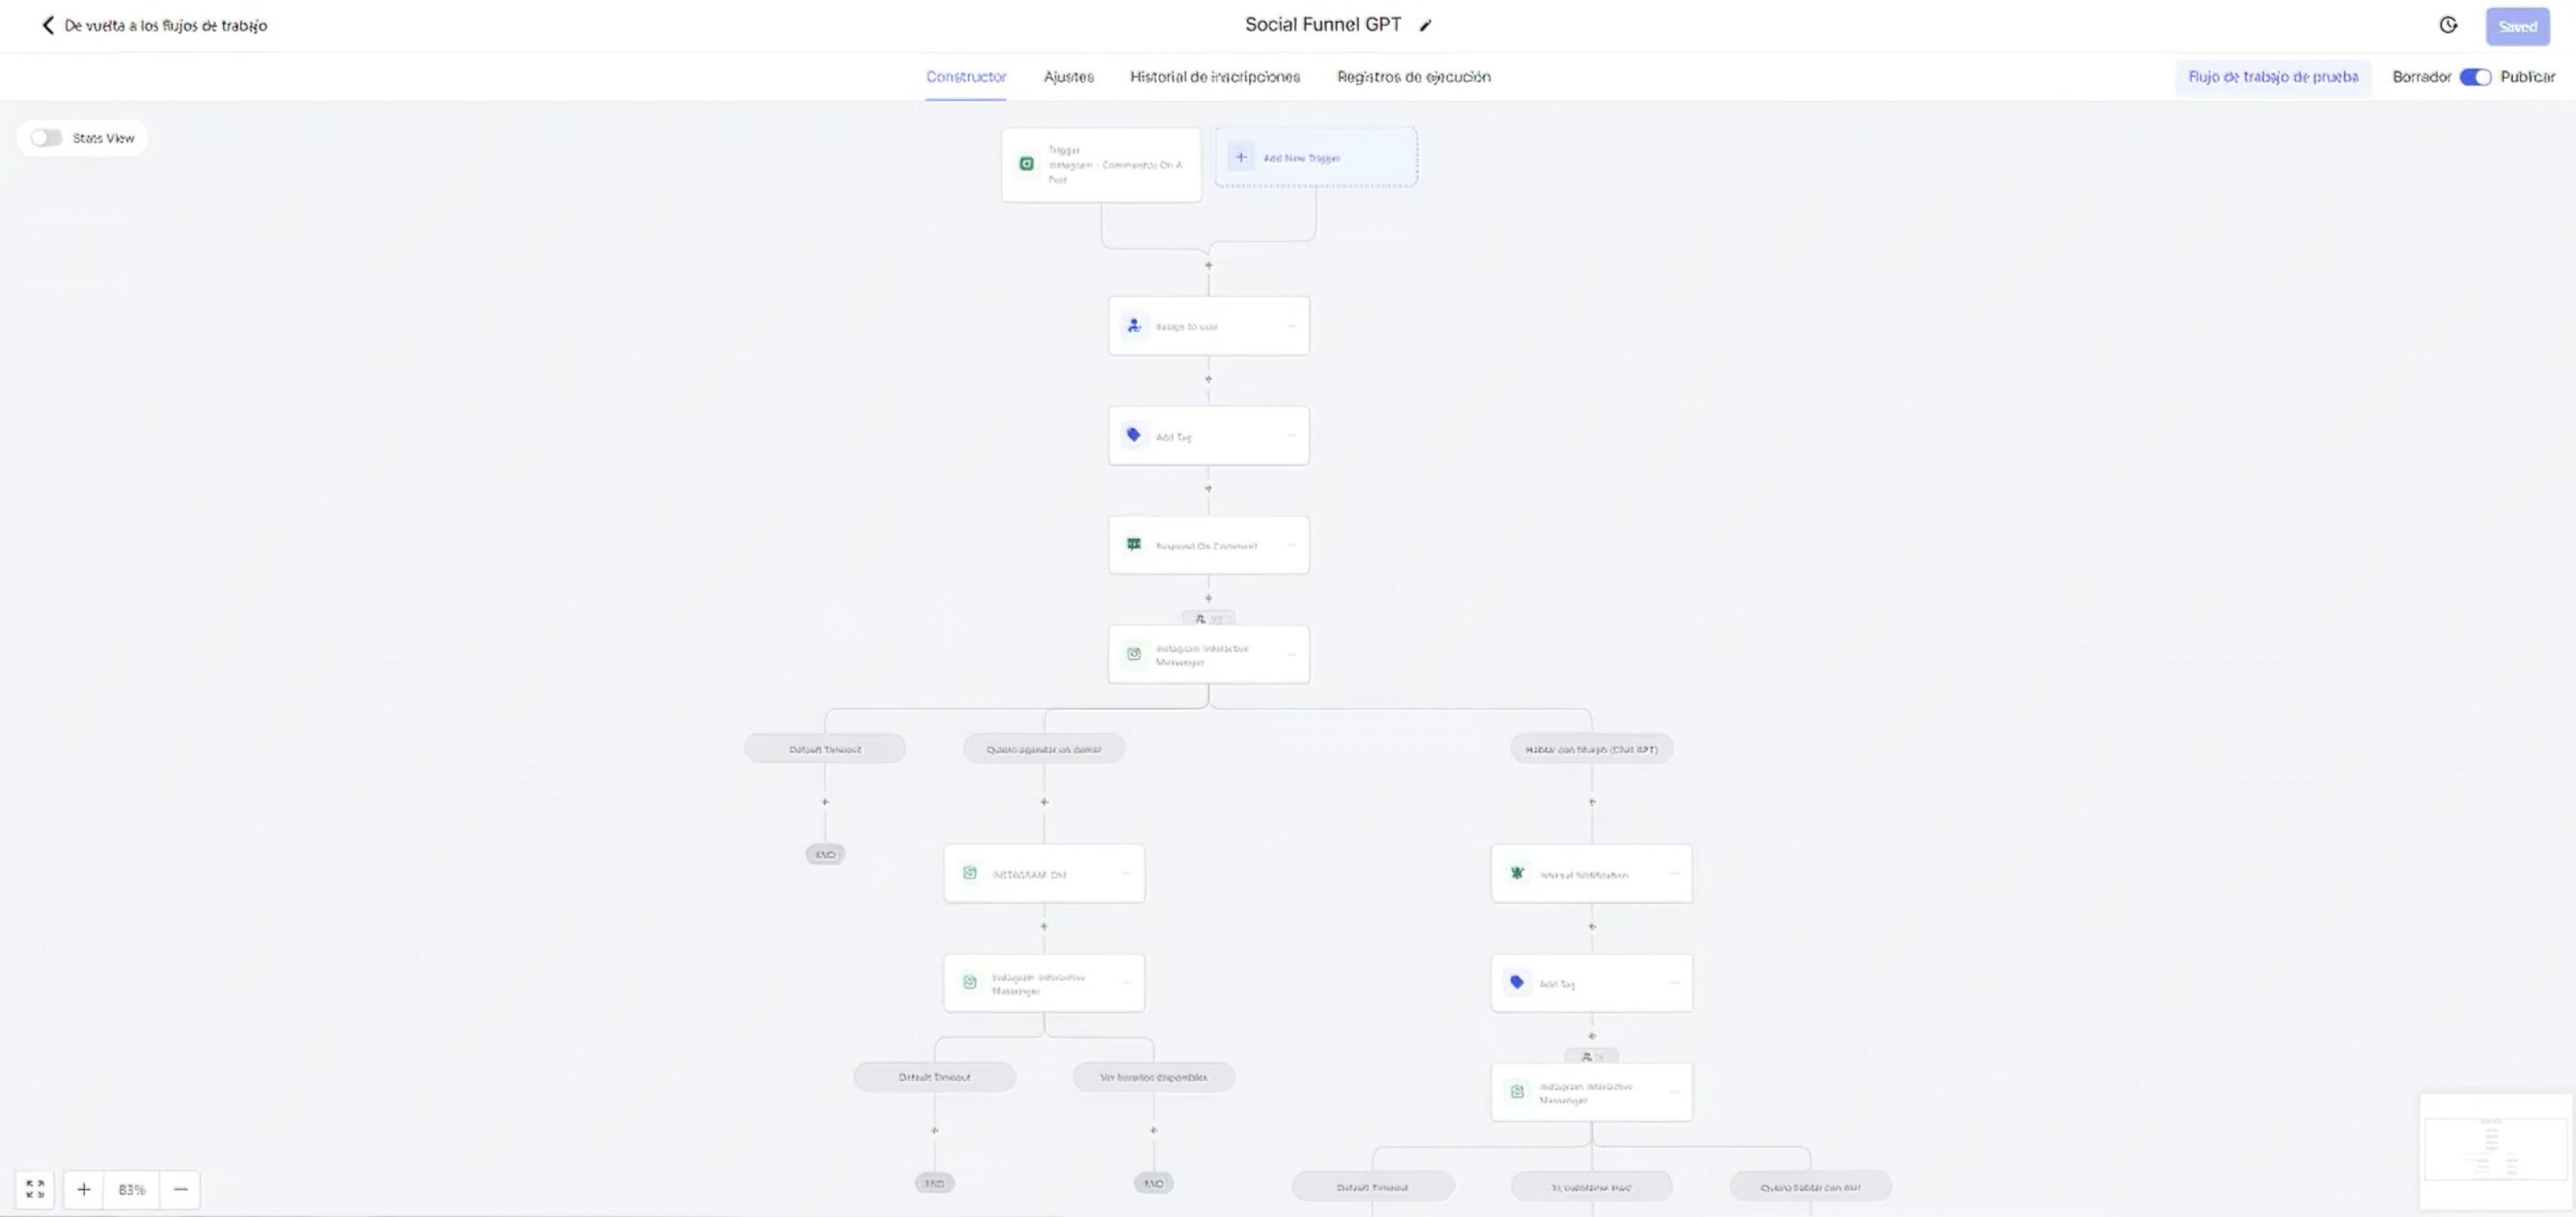Zoom out with the minus button

[x=180, y=1189]
